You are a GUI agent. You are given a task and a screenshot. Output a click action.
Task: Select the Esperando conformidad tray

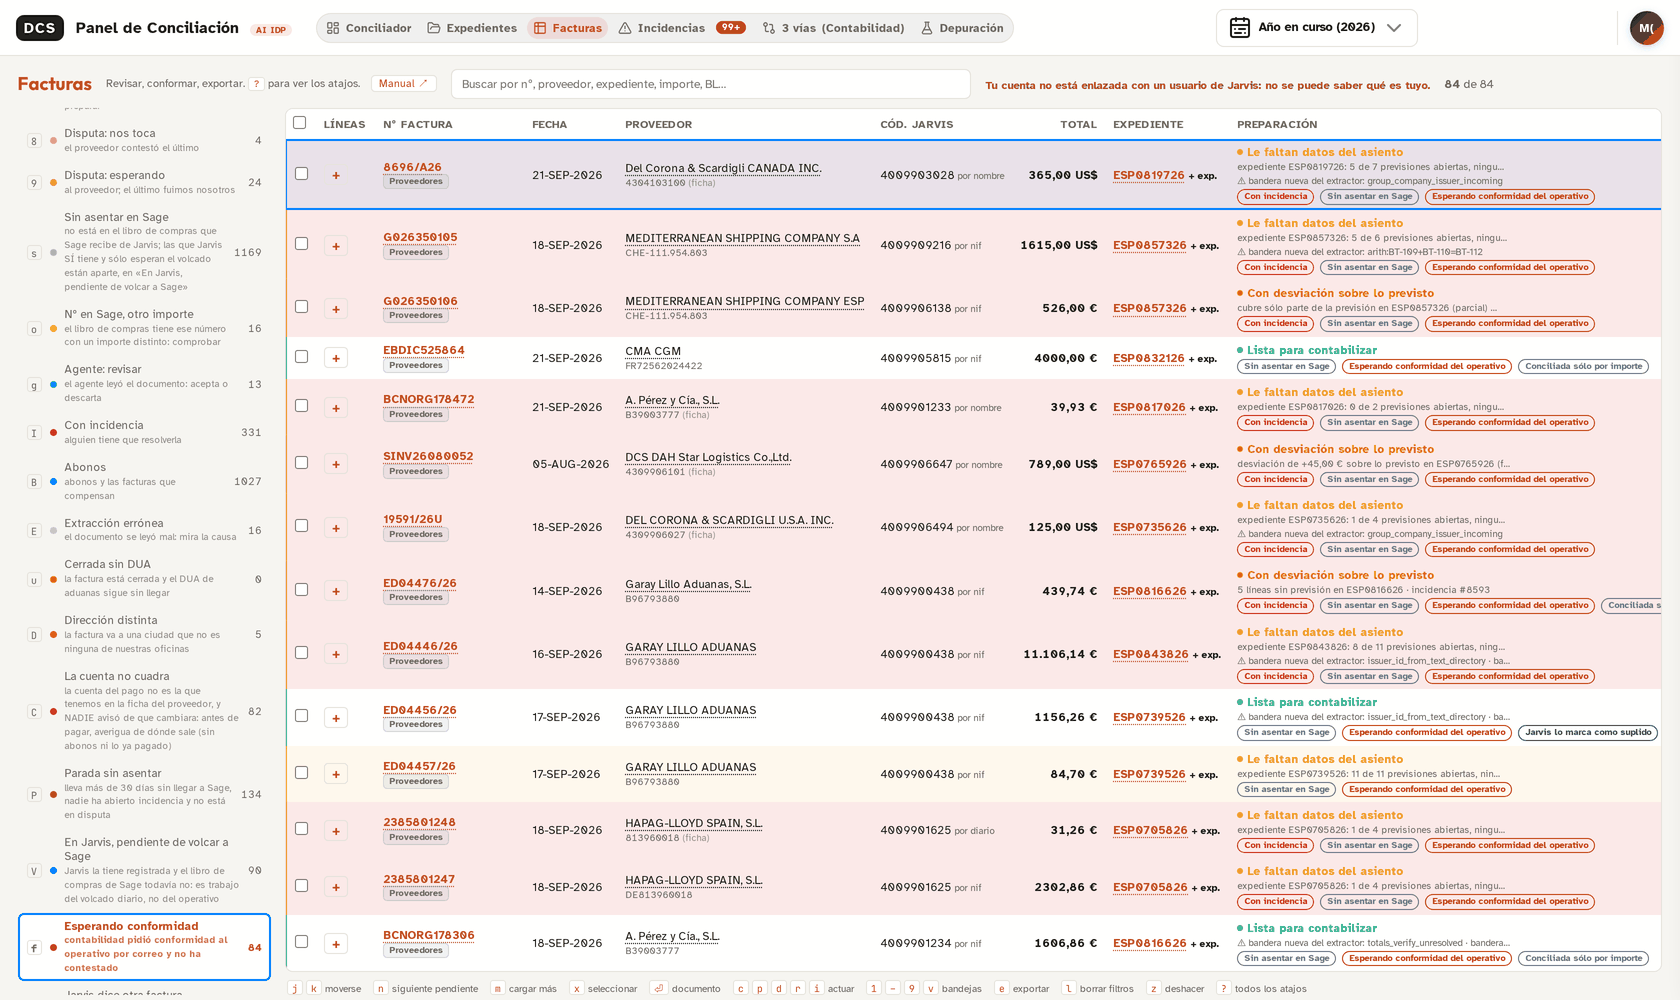pos(145,947)
